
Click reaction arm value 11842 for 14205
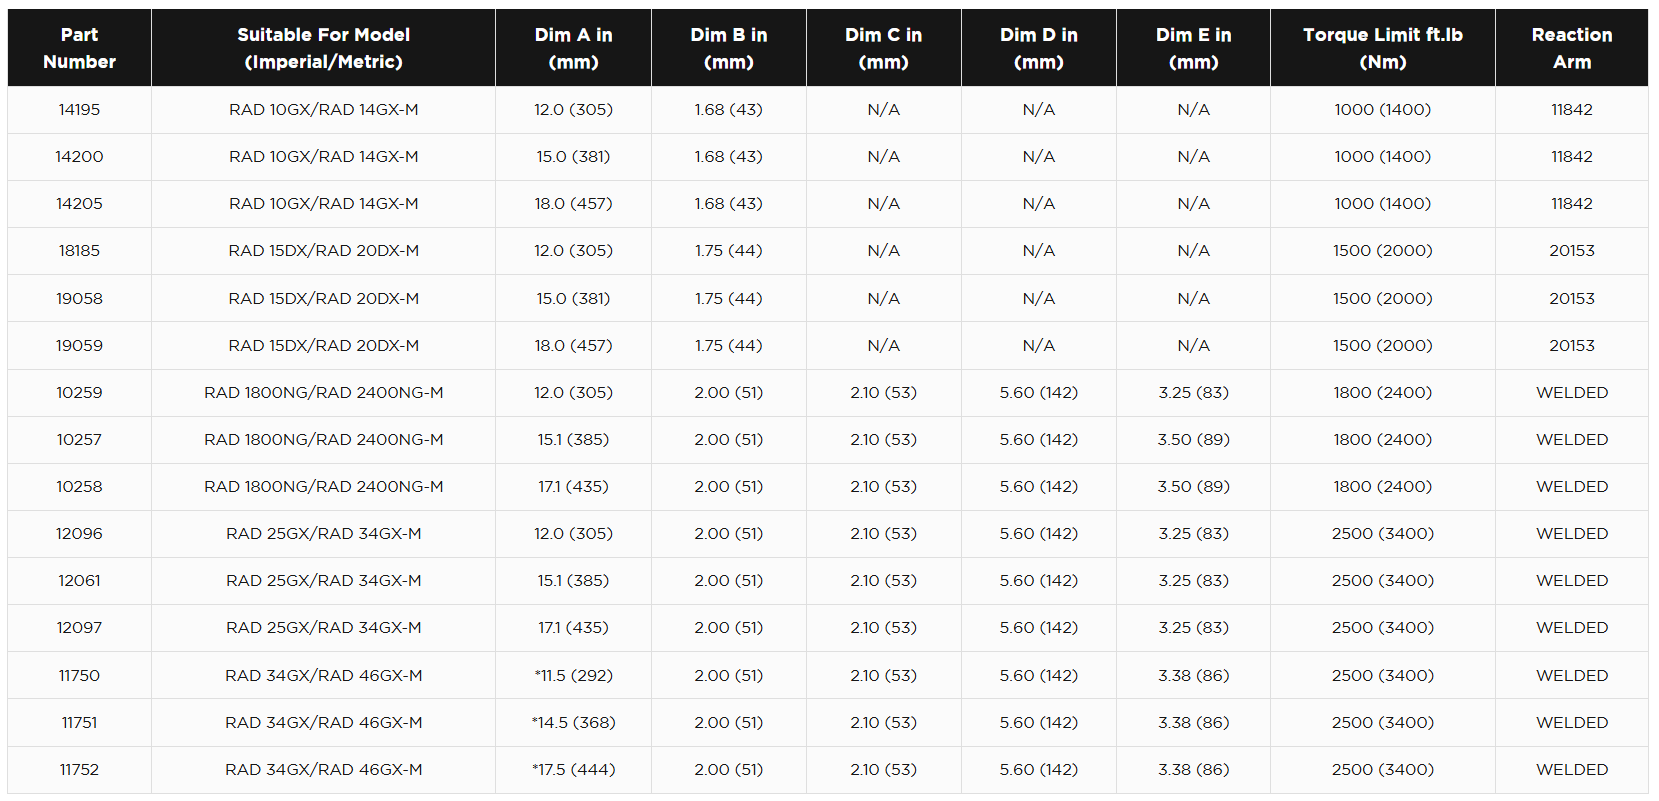[x=1571, y=204]
